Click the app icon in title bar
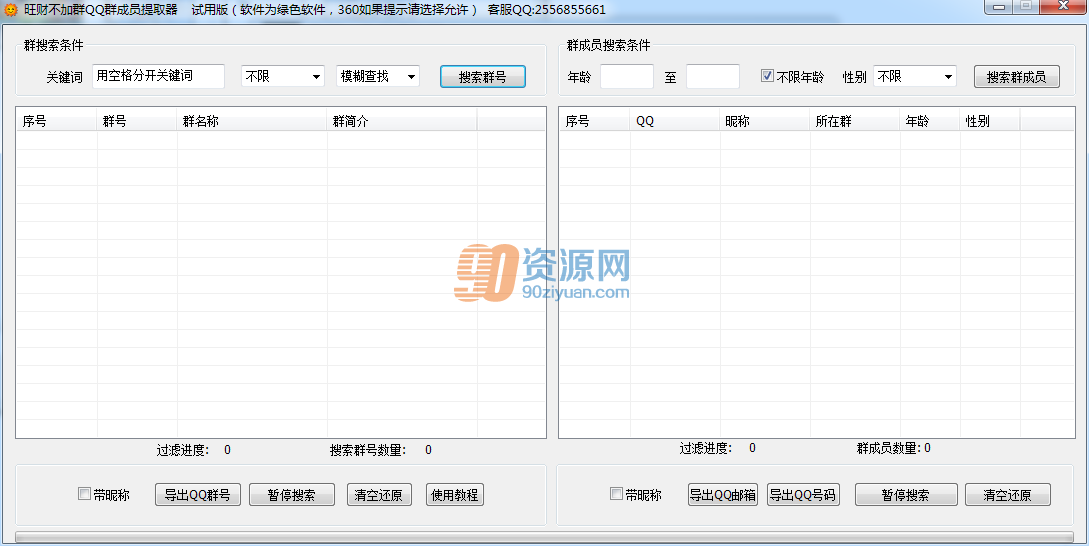This screenshot has height=546, width=1089. point(10,10)
